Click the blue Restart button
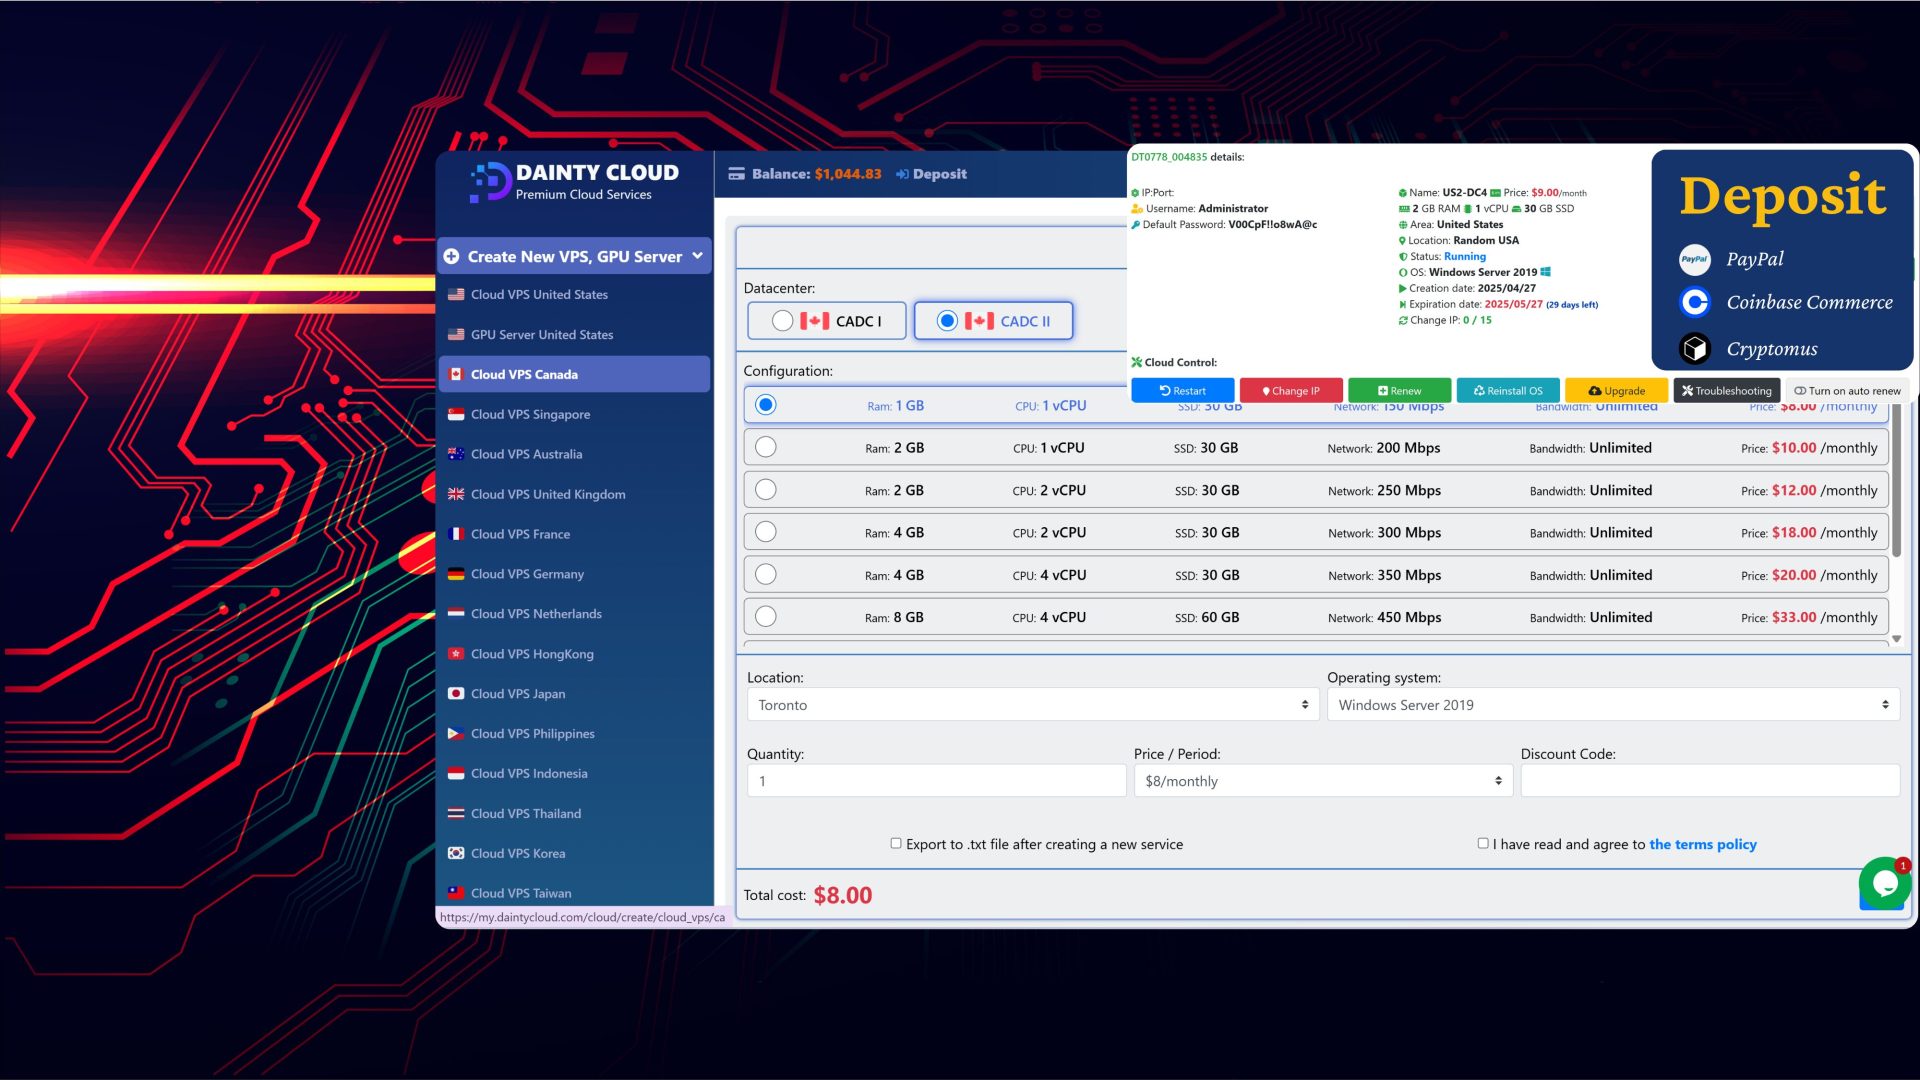1920x1080 pixels. [1182, 391]
